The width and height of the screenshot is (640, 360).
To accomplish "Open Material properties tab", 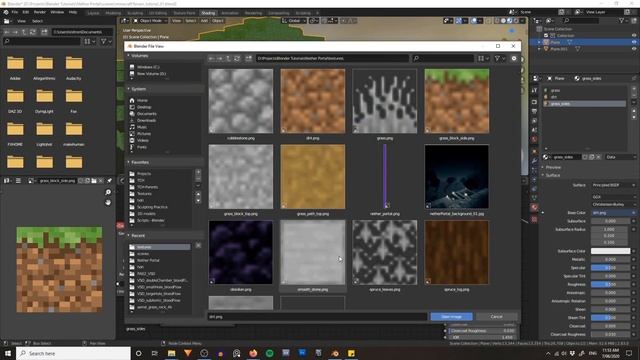I will point(534,207).
